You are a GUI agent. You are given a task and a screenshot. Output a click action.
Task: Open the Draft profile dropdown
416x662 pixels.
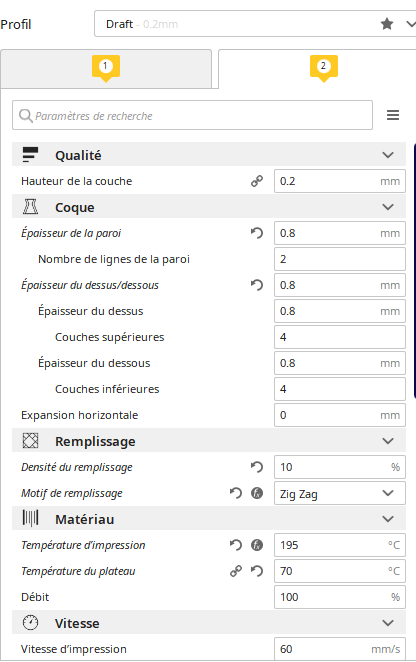pos(255,24)
